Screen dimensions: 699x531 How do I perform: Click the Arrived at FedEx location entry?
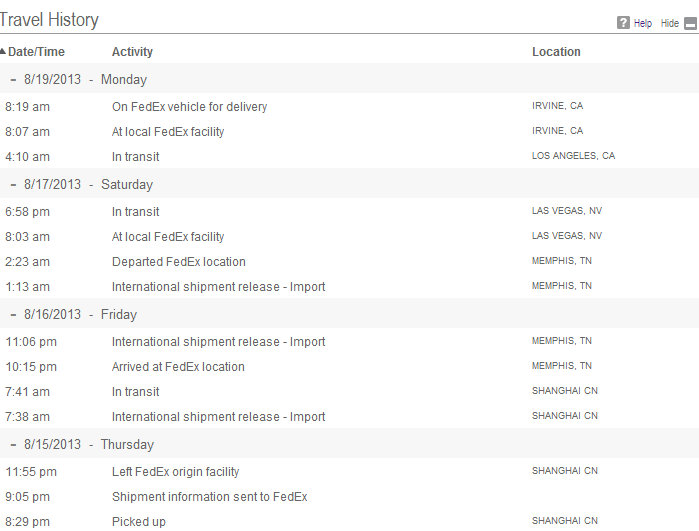coord(178,367)
